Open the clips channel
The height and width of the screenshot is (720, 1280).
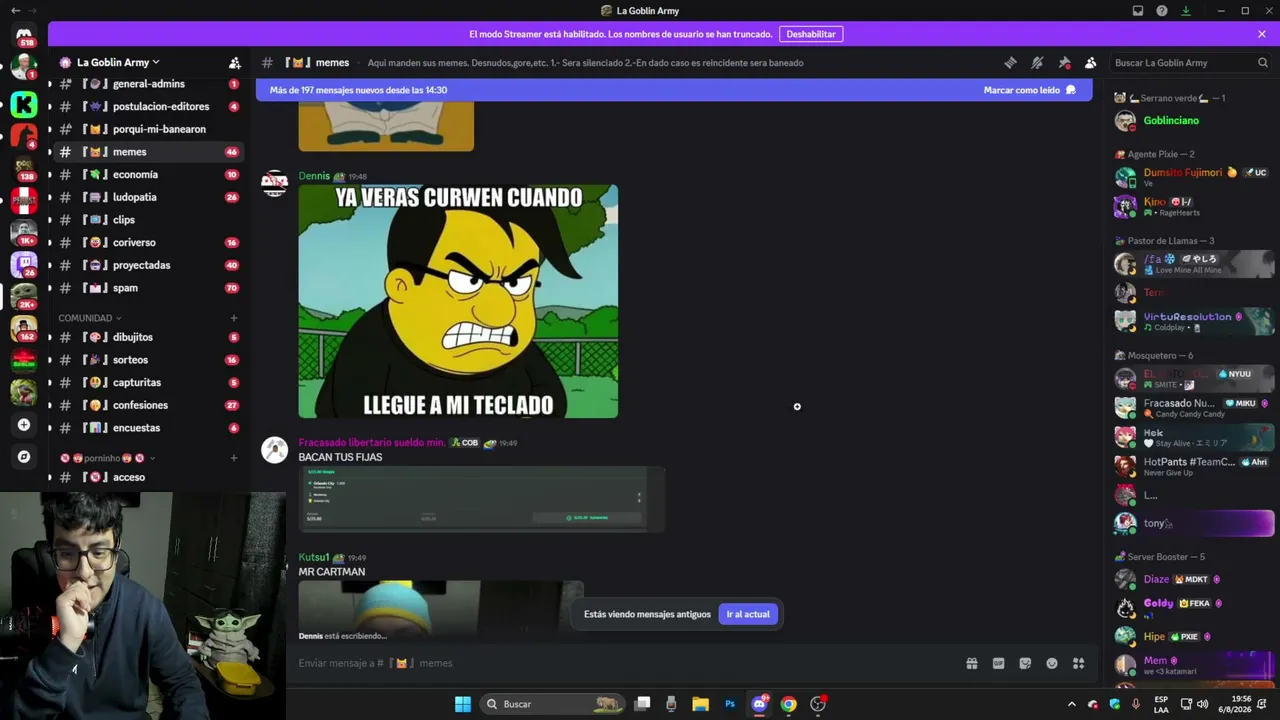[x=148, y=220]
